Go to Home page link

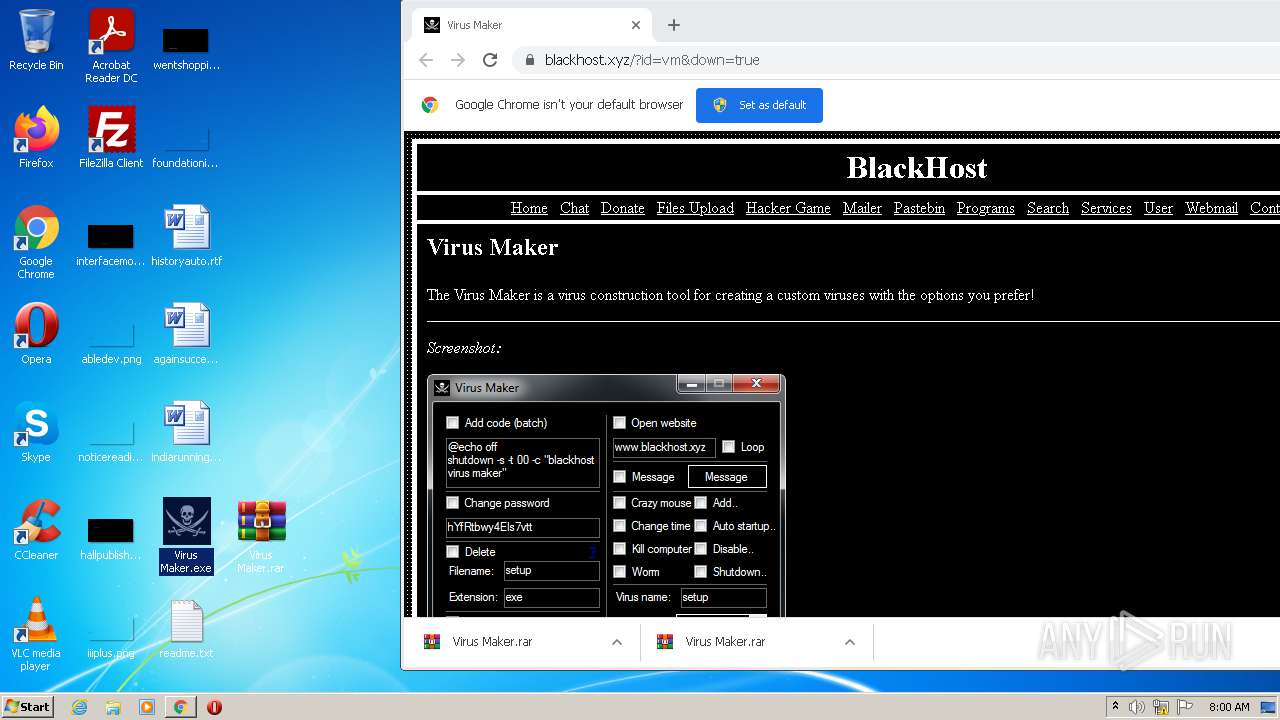coord(529,208)
